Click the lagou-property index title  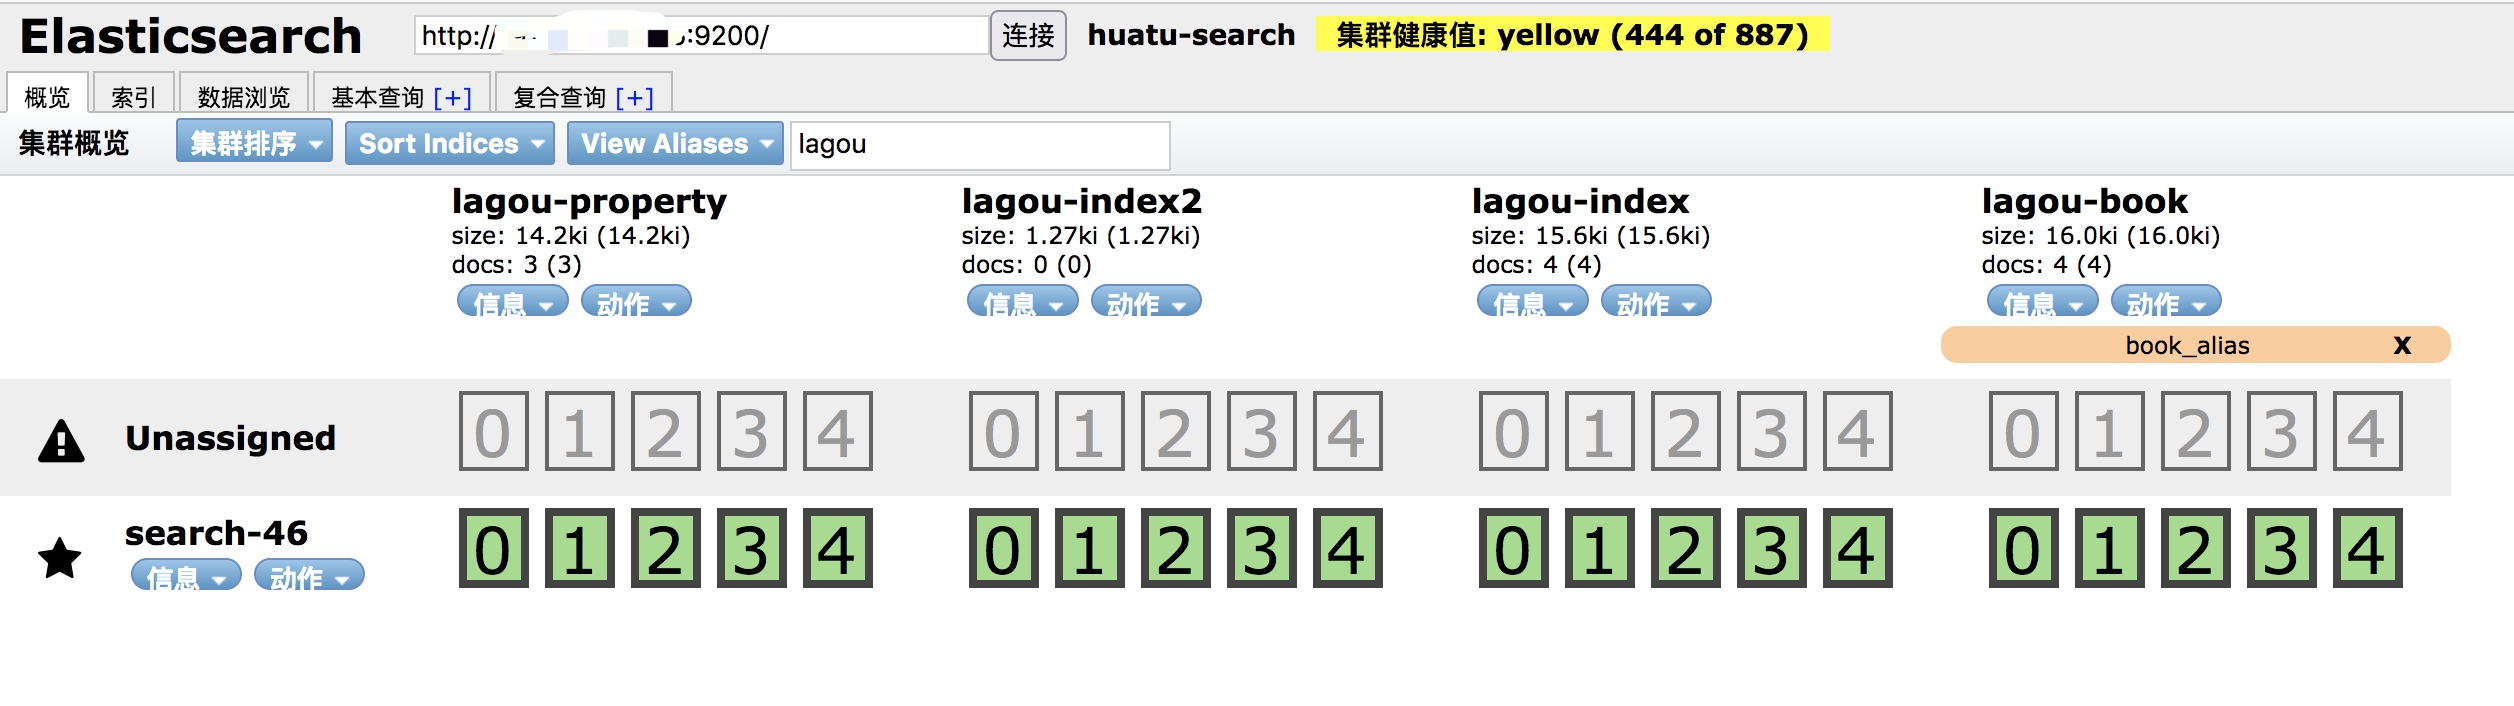[x=589, y=202]
